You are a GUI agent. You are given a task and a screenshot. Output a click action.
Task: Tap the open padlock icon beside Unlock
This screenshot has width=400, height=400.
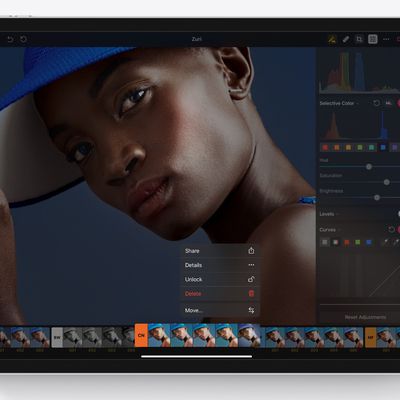tap(251, 279)
